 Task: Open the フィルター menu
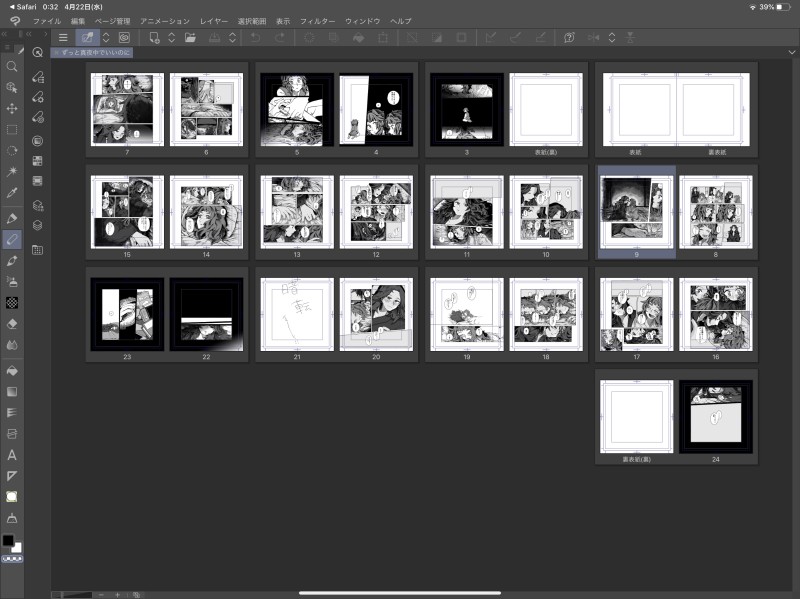(x=317, y=21)
